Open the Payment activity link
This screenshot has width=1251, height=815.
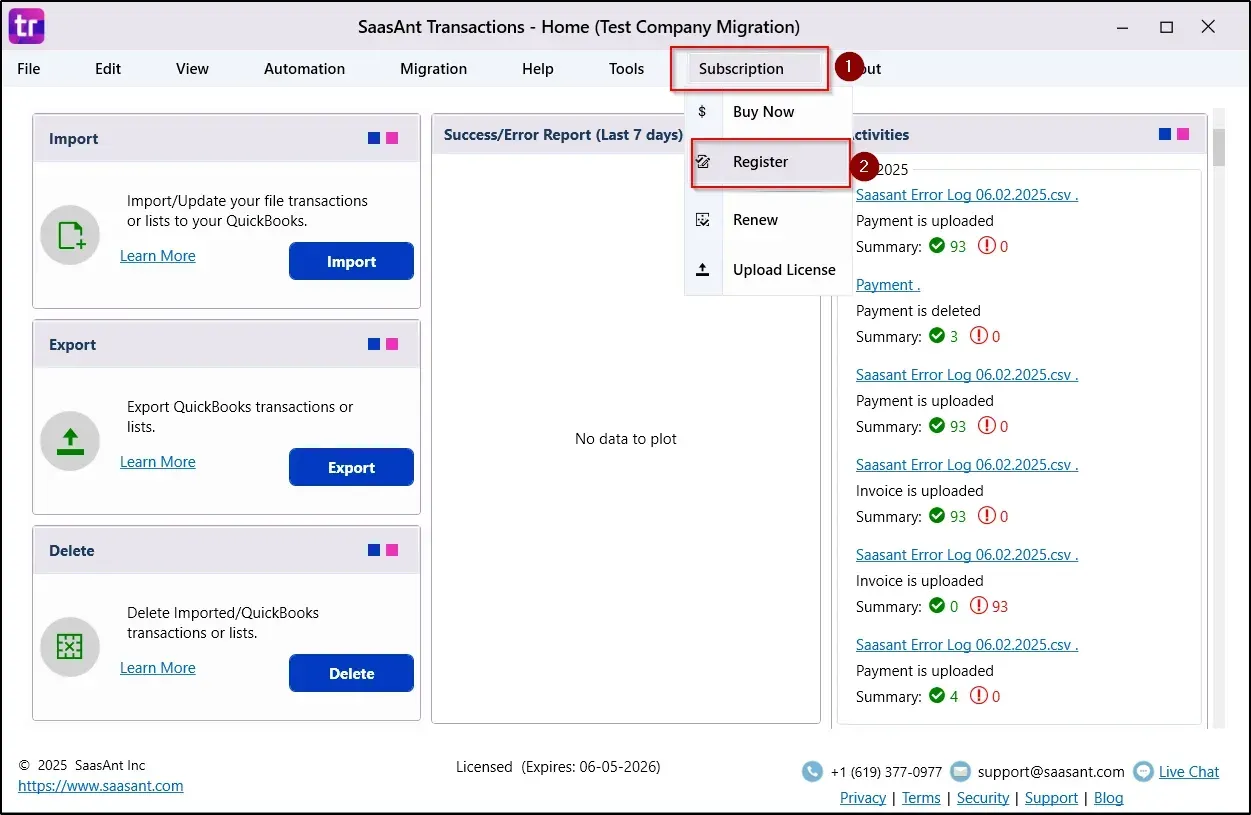[888, 285]
